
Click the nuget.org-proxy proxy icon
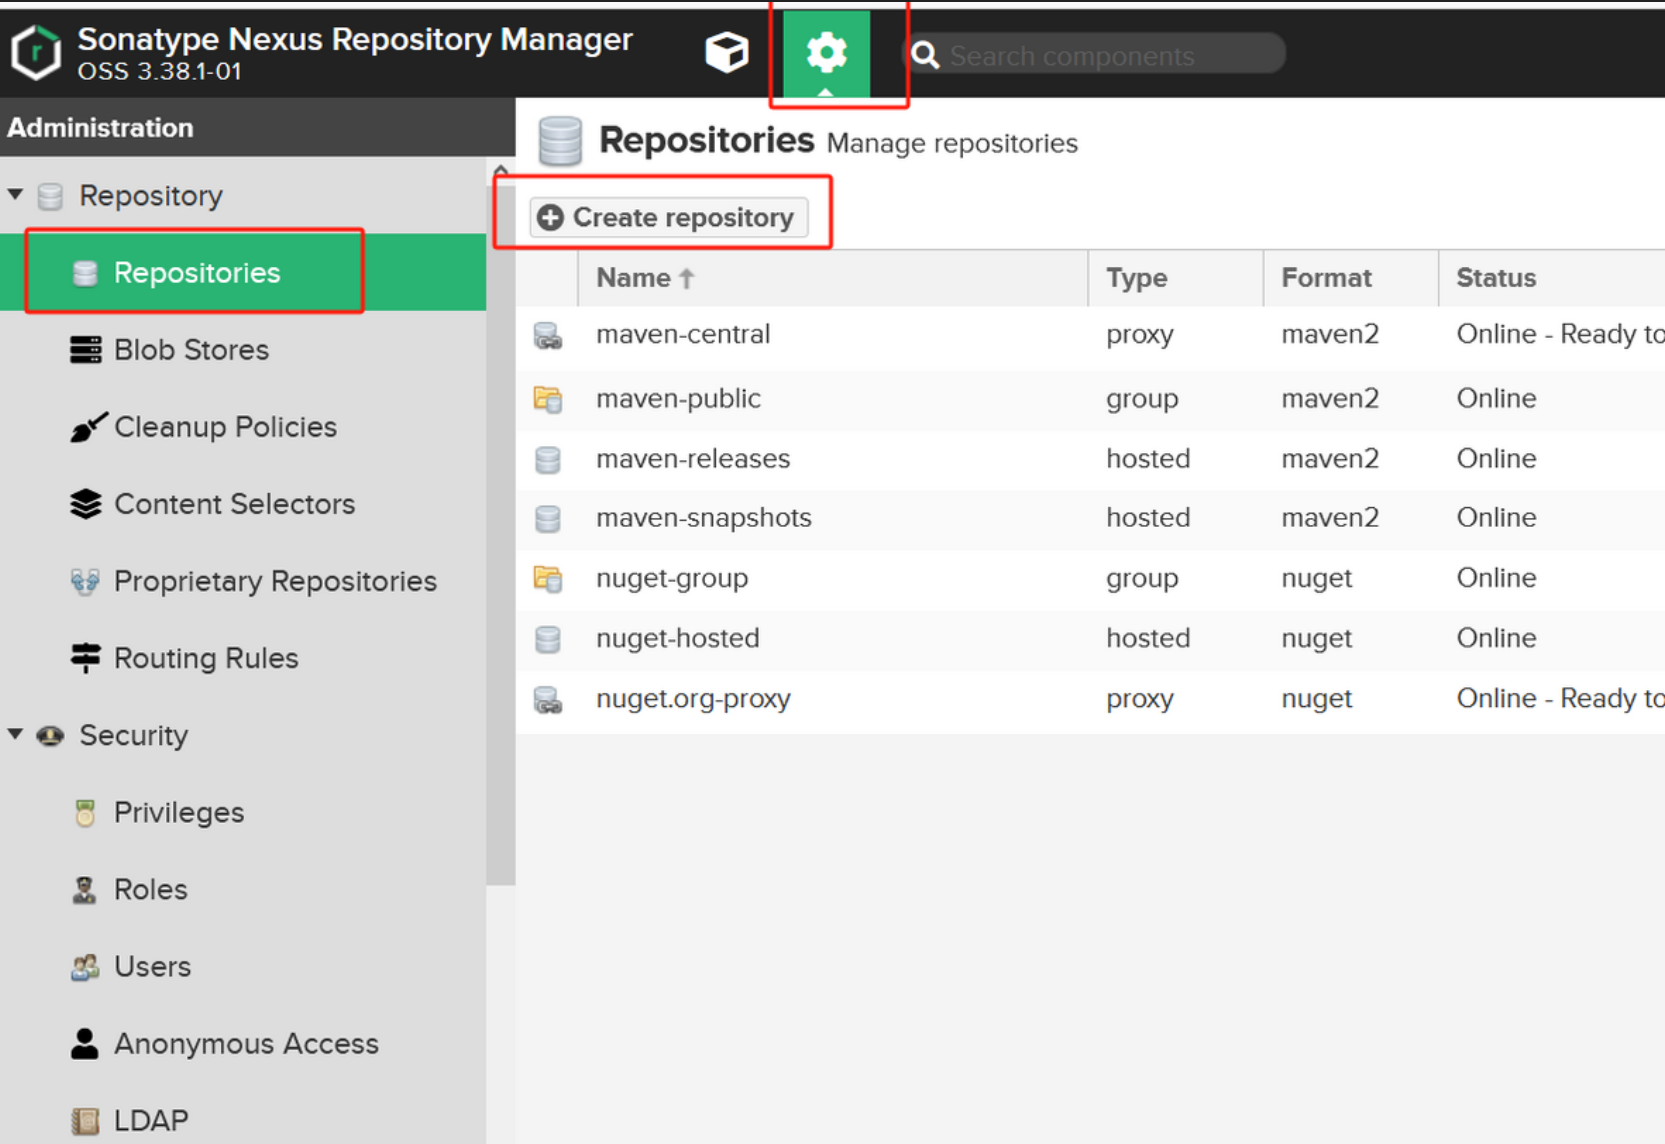tap(548, 700)
